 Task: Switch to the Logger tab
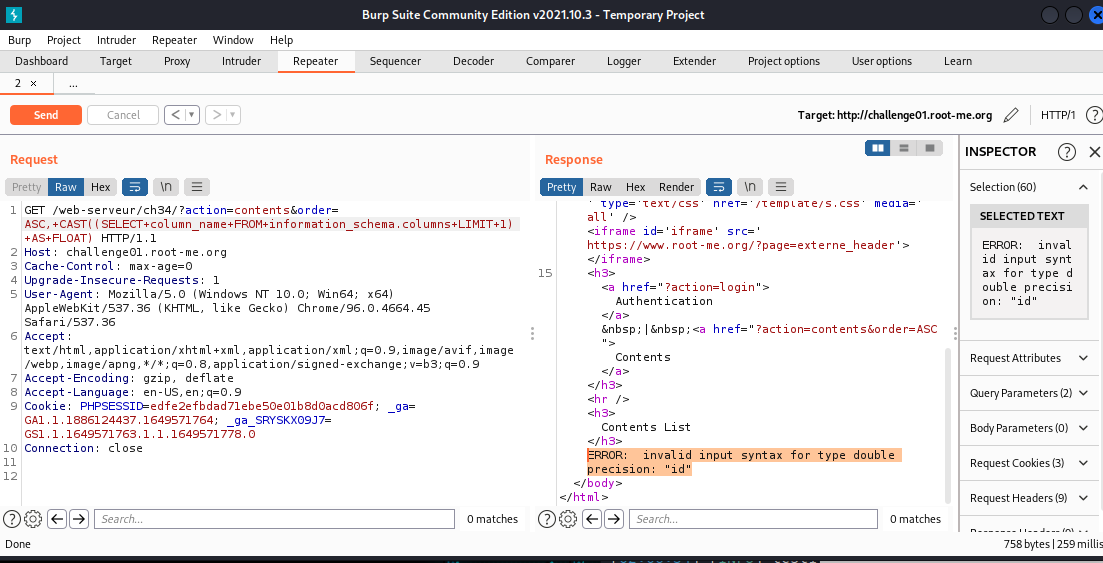pos(624,61)
